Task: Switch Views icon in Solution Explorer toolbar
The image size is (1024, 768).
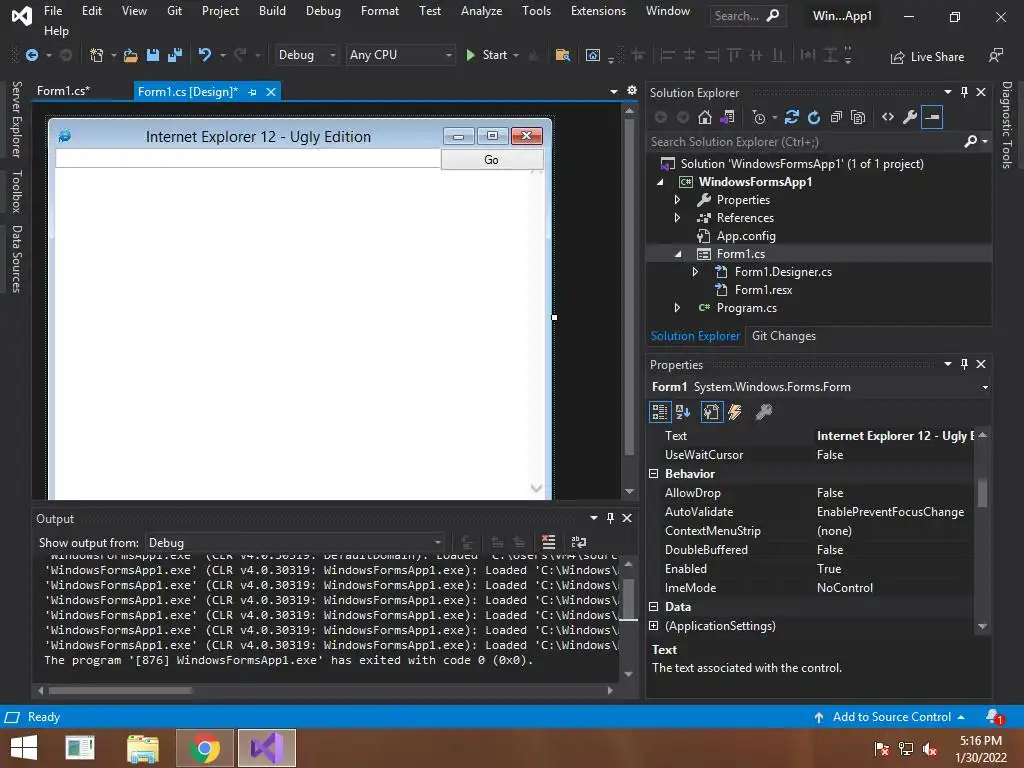Action: pyautogui.click(x=727, y=118)
